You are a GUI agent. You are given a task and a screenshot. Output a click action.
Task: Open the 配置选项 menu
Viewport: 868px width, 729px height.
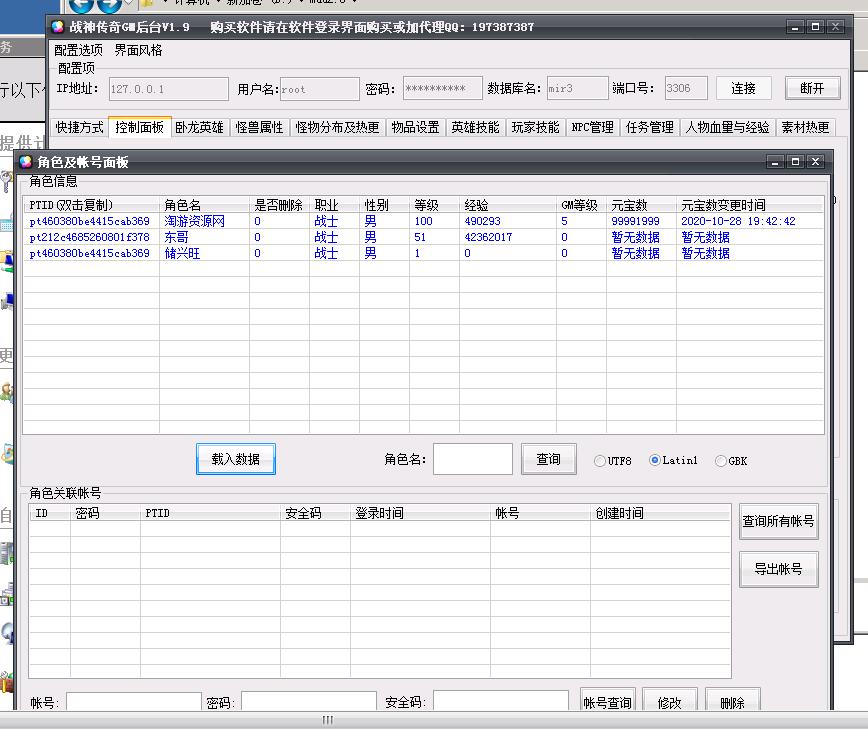78,50
